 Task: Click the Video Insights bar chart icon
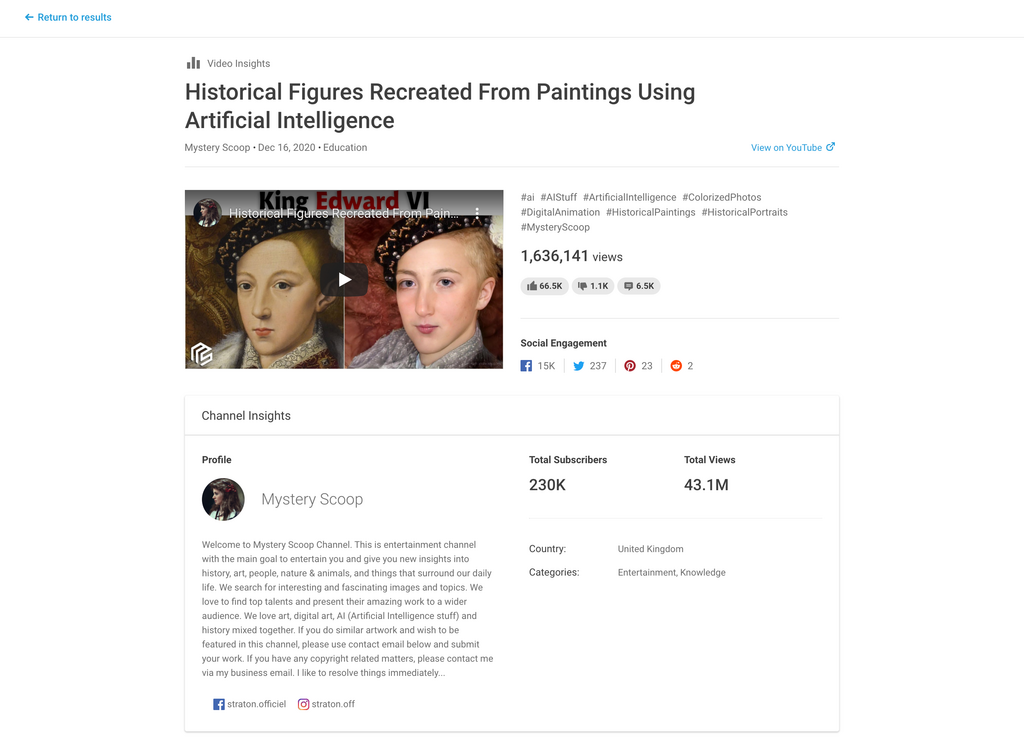[x=193, y=63]
